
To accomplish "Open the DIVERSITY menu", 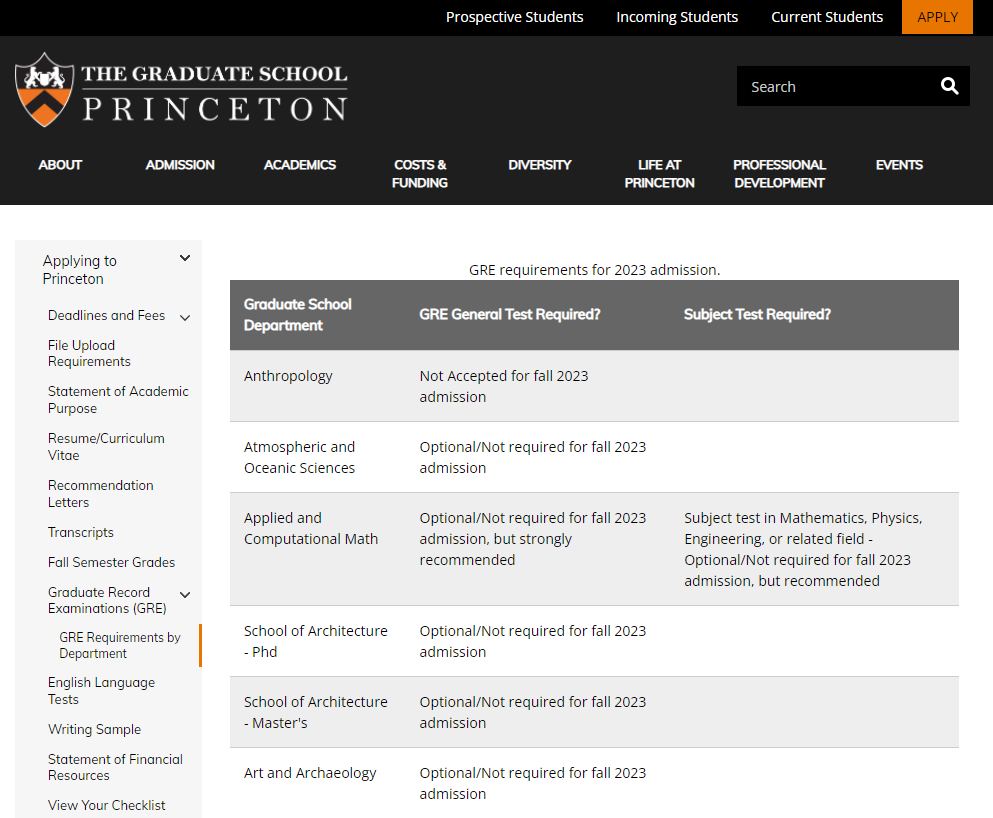I will tap(540, 165).
